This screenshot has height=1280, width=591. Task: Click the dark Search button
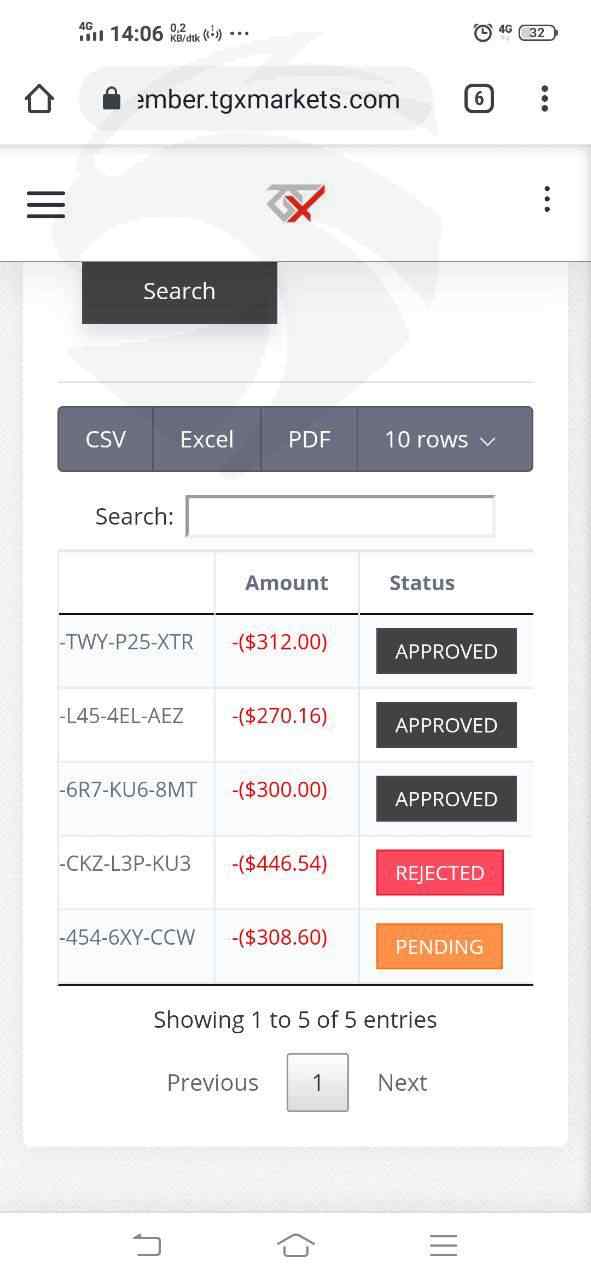[179, 291]
